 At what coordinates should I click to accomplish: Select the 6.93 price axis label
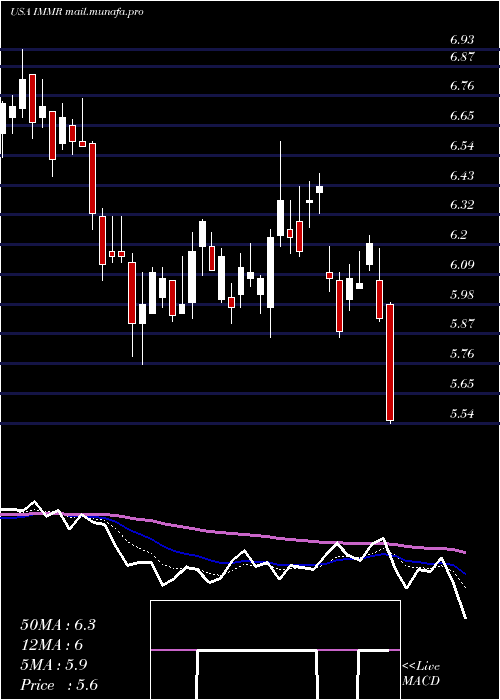tap(462, 40)
